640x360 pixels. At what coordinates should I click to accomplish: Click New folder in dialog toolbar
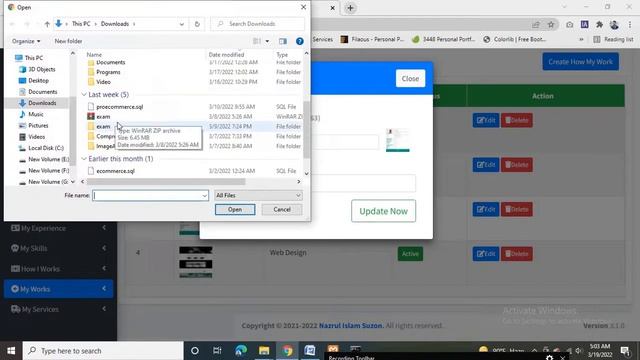click(x=68, y=41)
